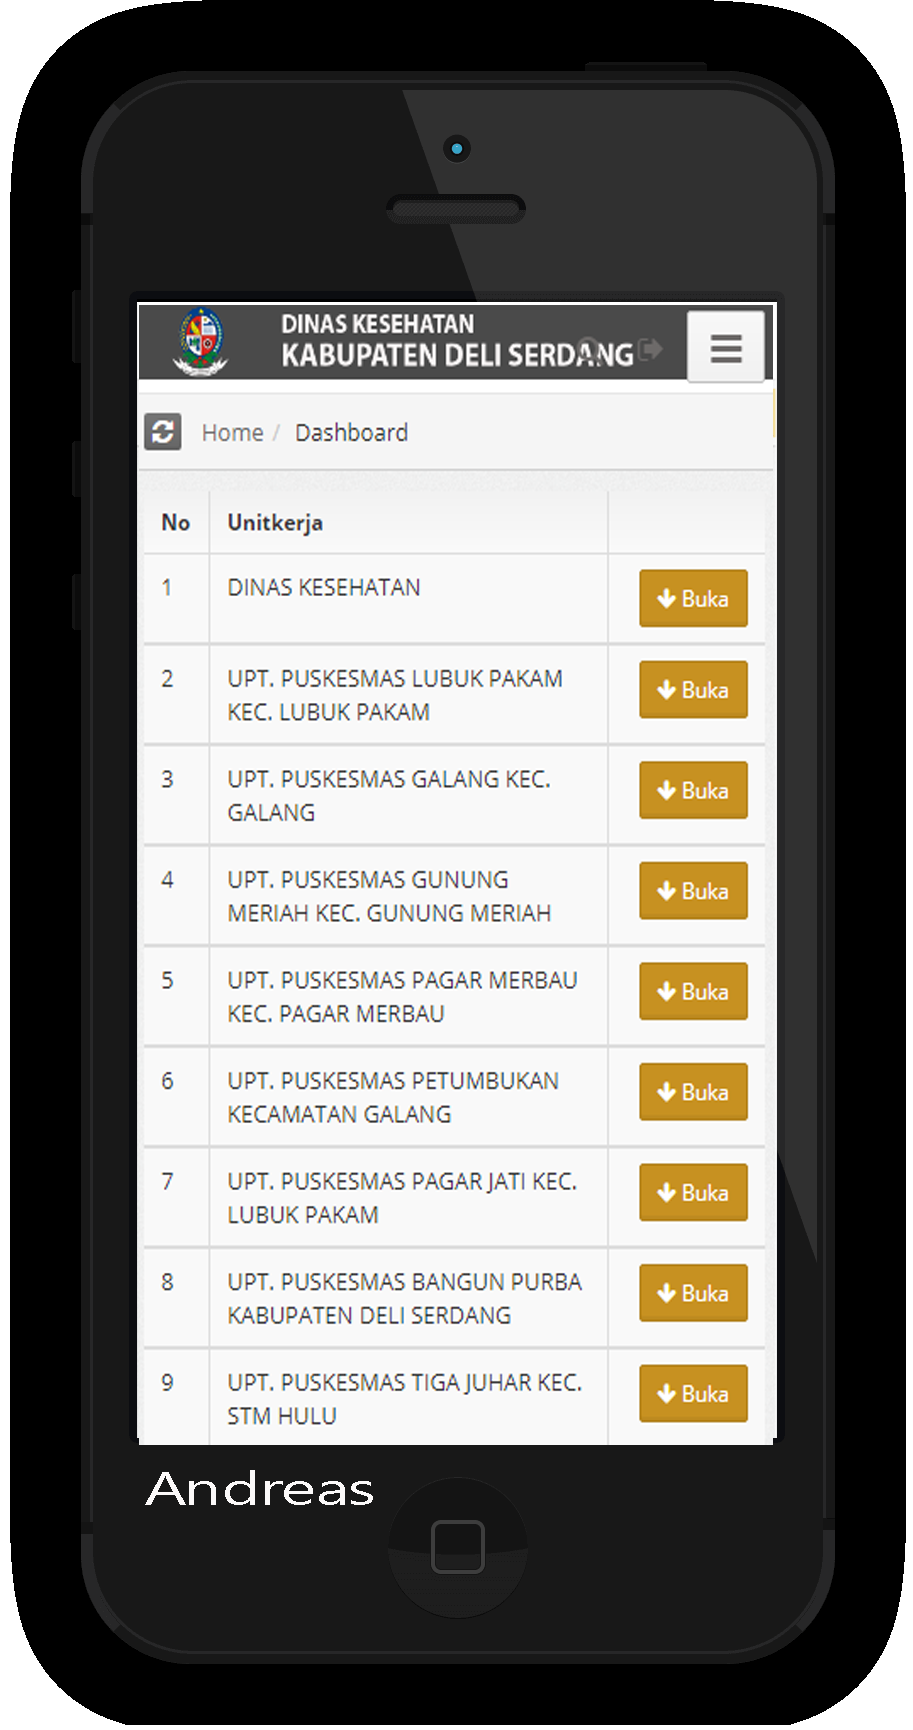The image size is (913, 1730).
Task: Click Buka for Puskesmas Galang
Action: pos(693,791)
